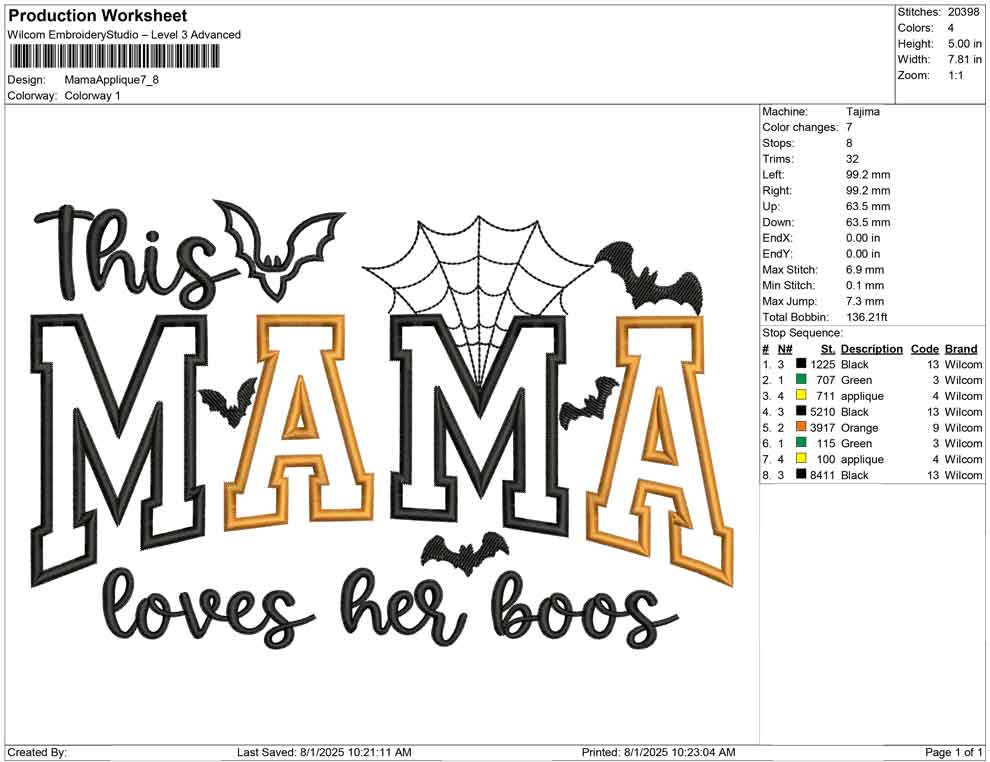990x762 pixels.
Task: Click the design name MamaApplique7_8
Action: point(111,80)
